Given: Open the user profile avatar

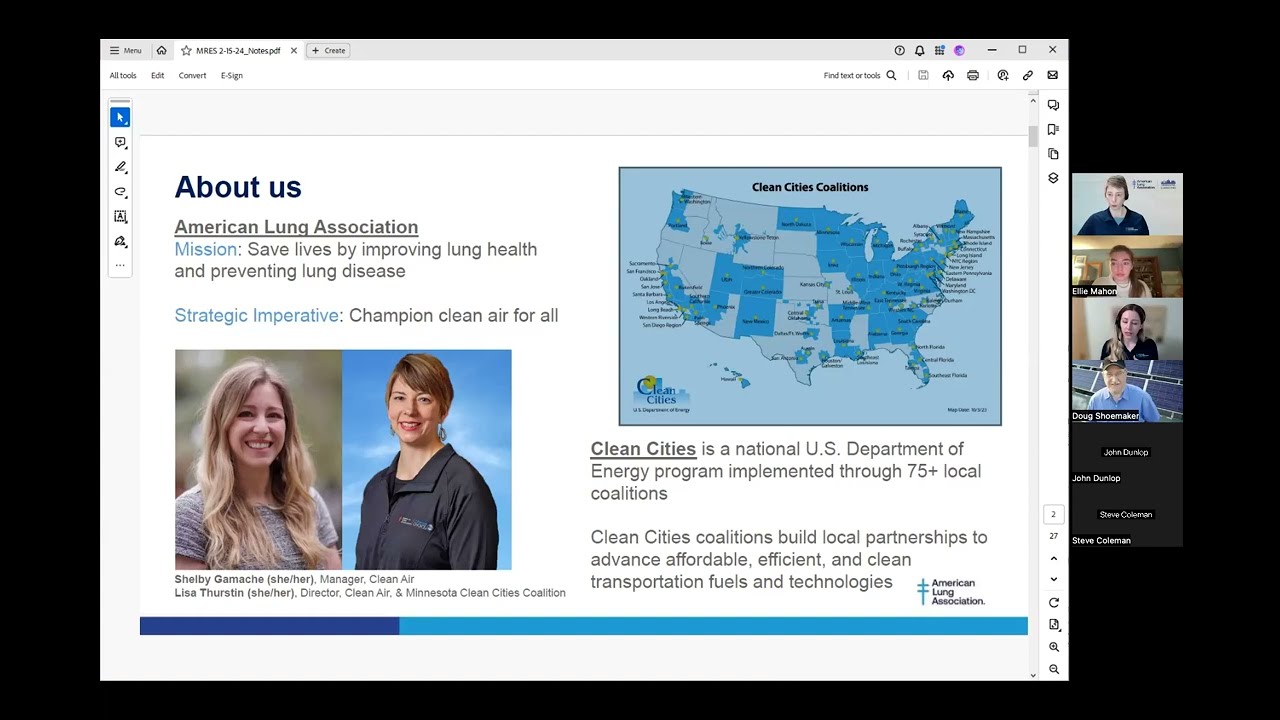Looking at the screenshot, I should pos(959,50).
